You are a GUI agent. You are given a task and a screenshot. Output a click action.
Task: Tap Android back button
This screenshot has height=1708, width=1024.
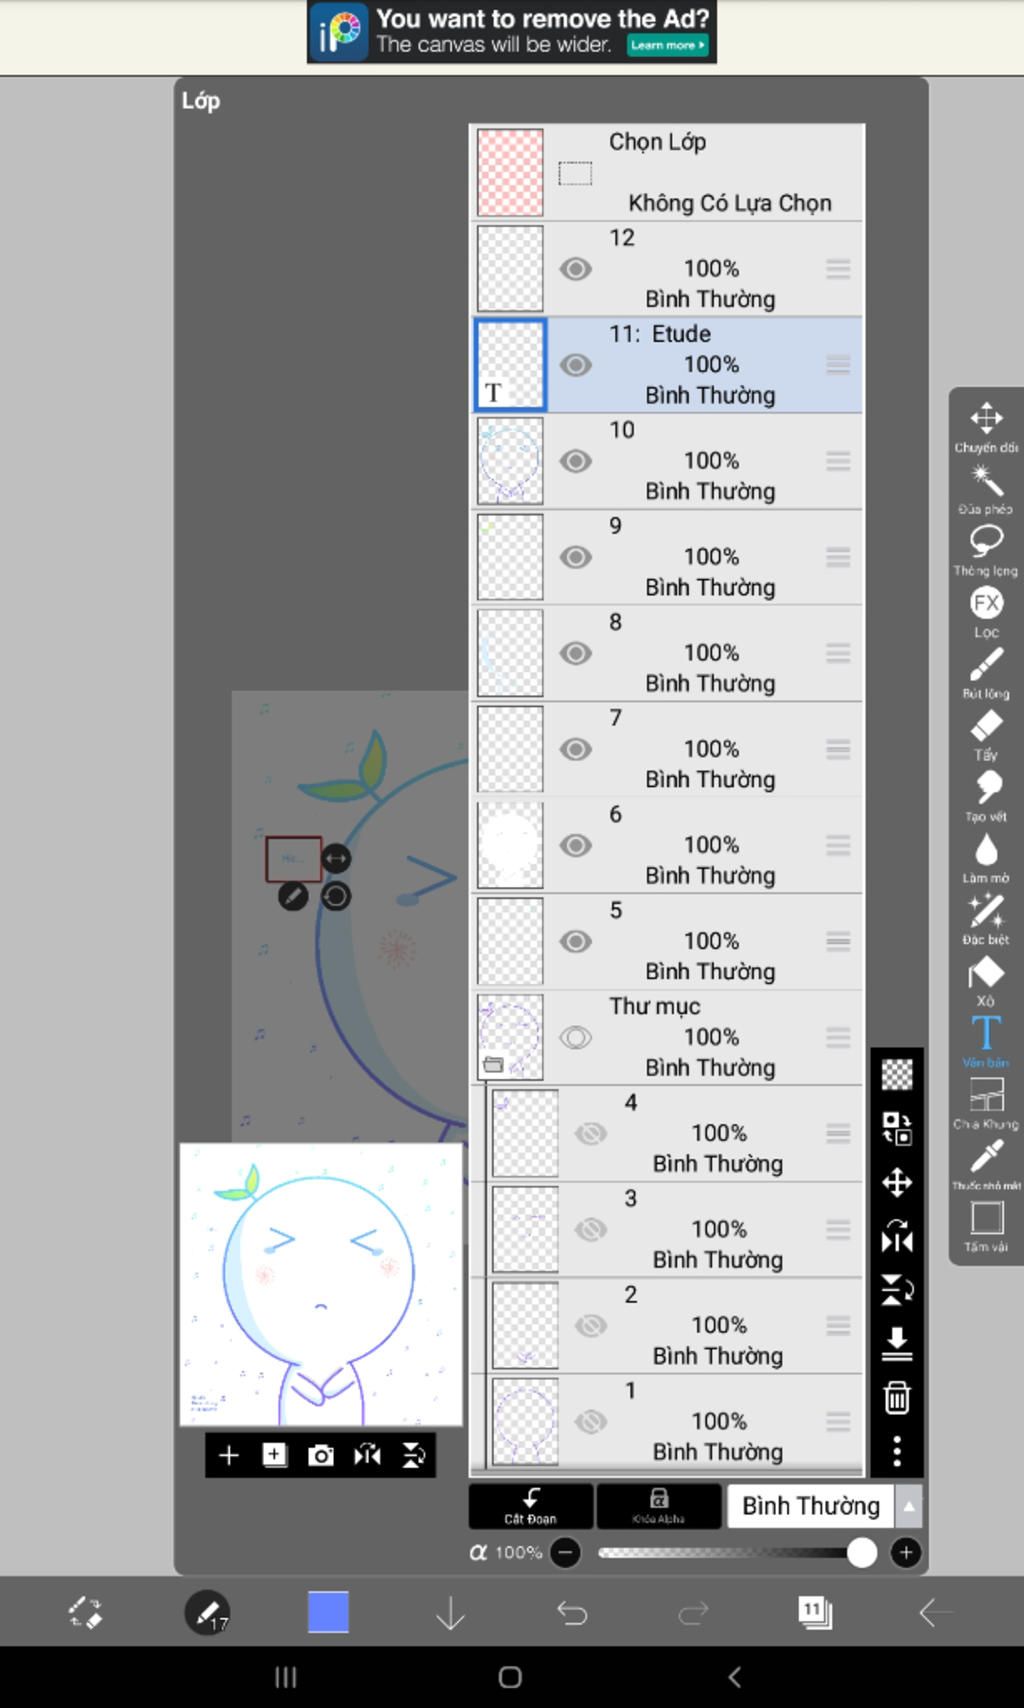(735, 1677)
